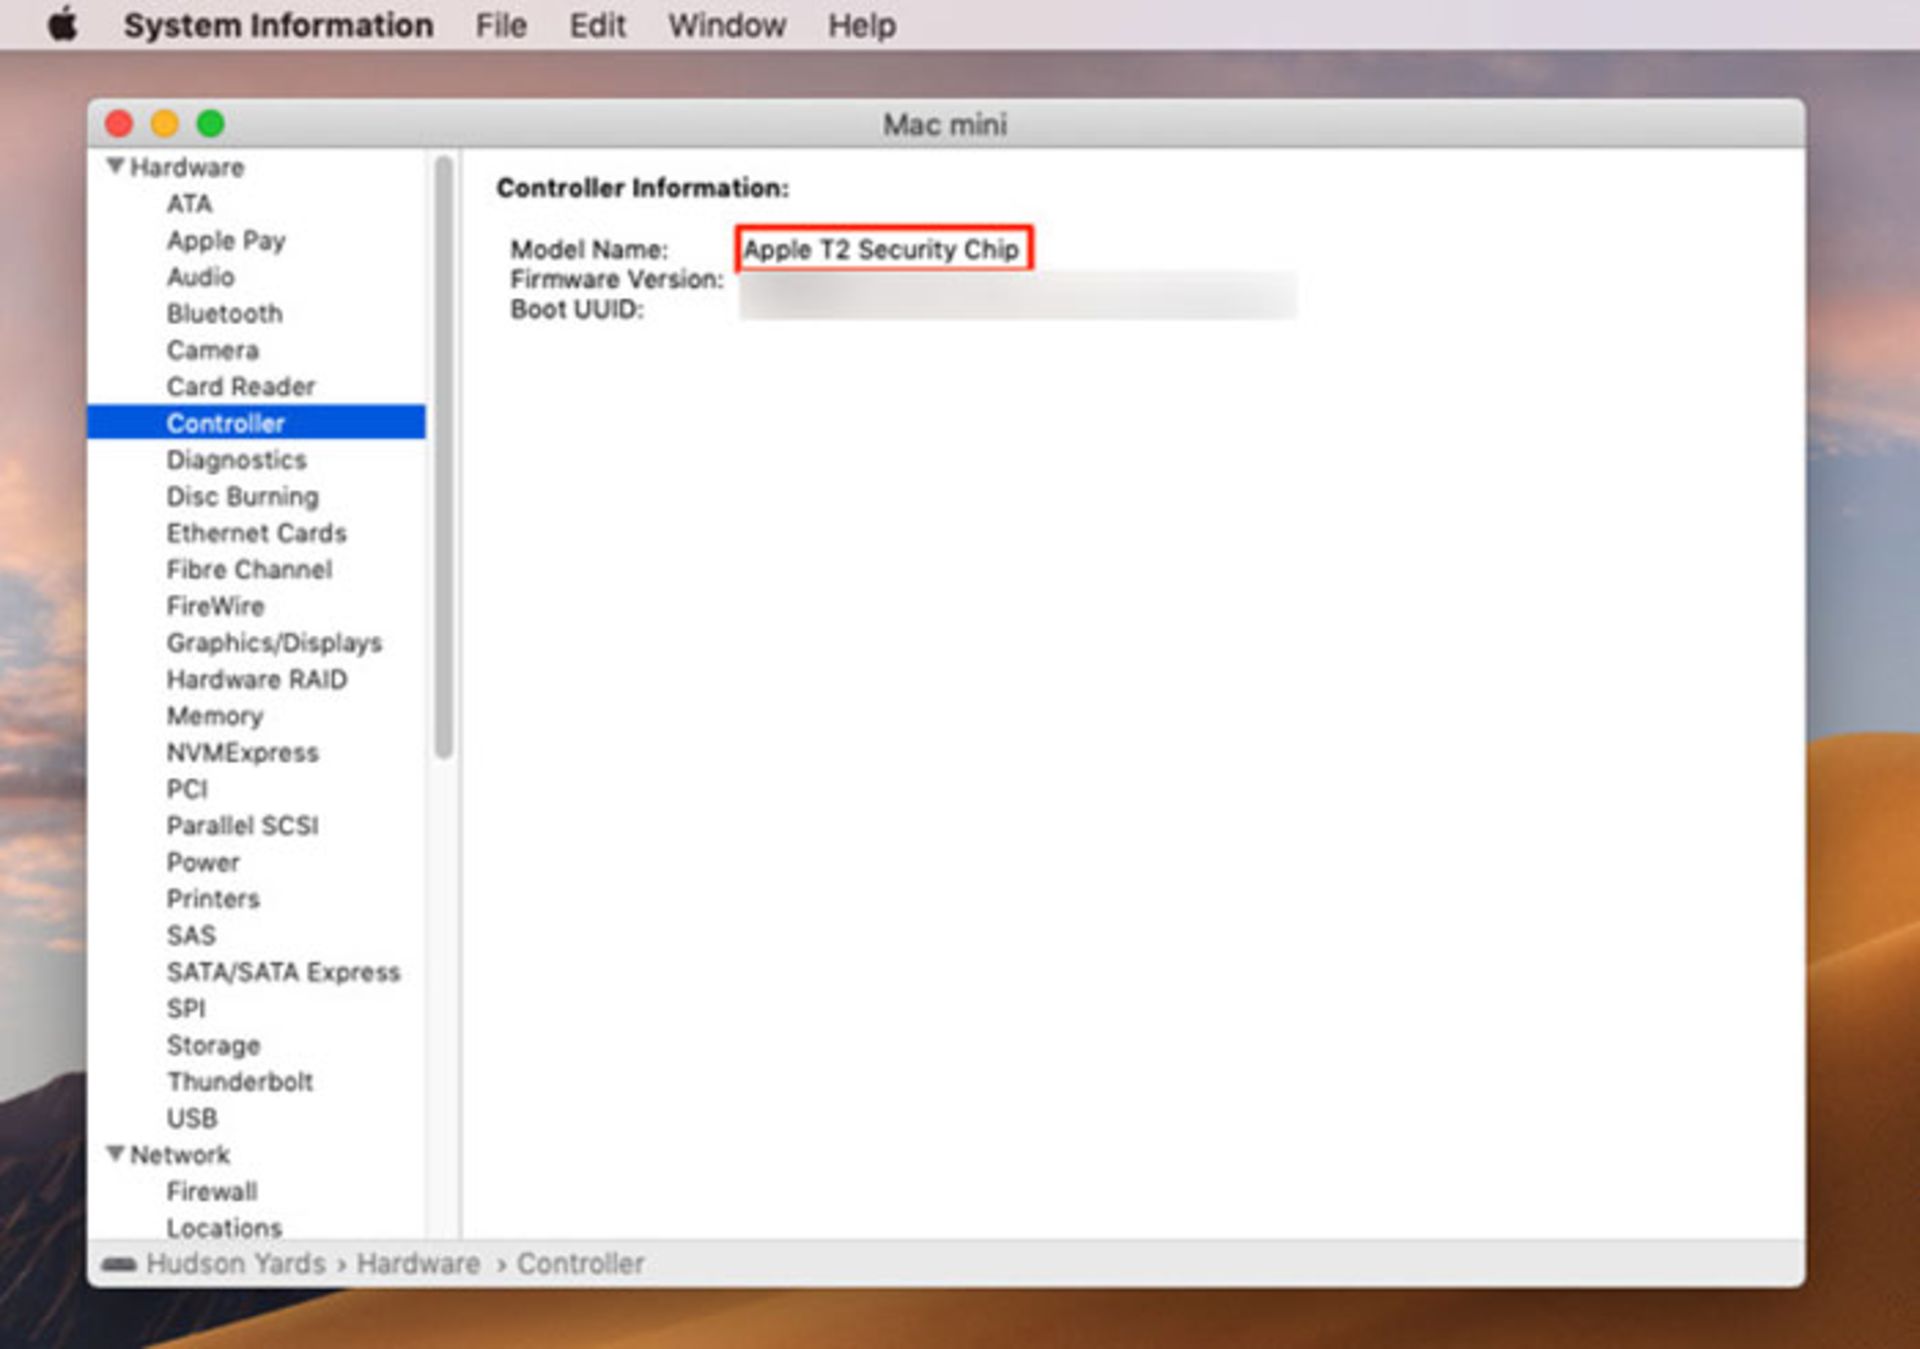Click the Apple T2 Security Chip value
1920x1349 pixels.
coord(880,249)
